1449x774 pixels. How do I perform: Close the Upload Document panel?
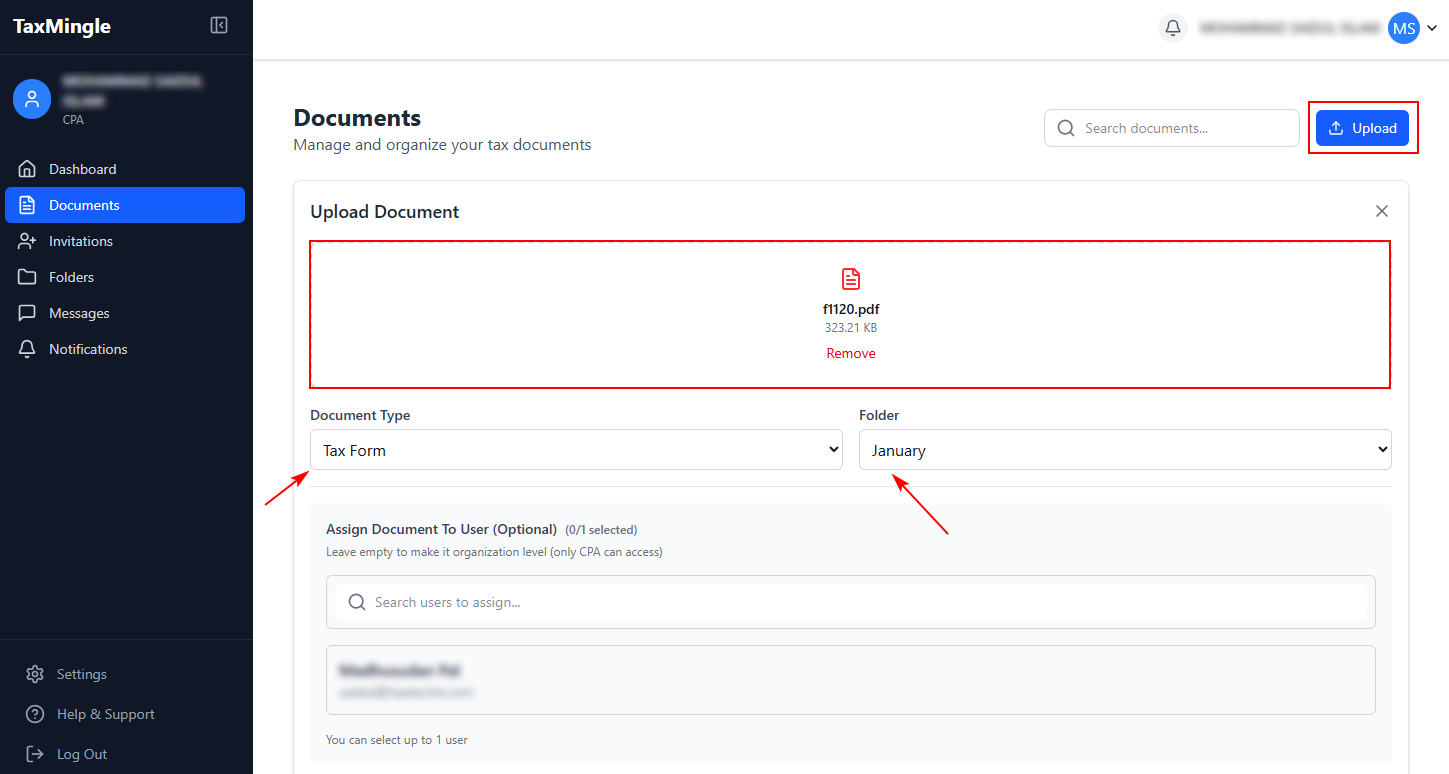(1382, 211)
